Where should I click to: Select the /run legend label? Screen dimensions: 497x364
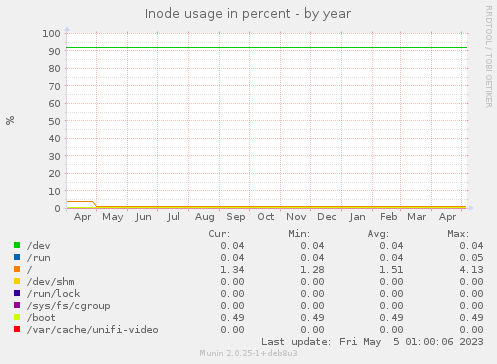coord(39,258)
